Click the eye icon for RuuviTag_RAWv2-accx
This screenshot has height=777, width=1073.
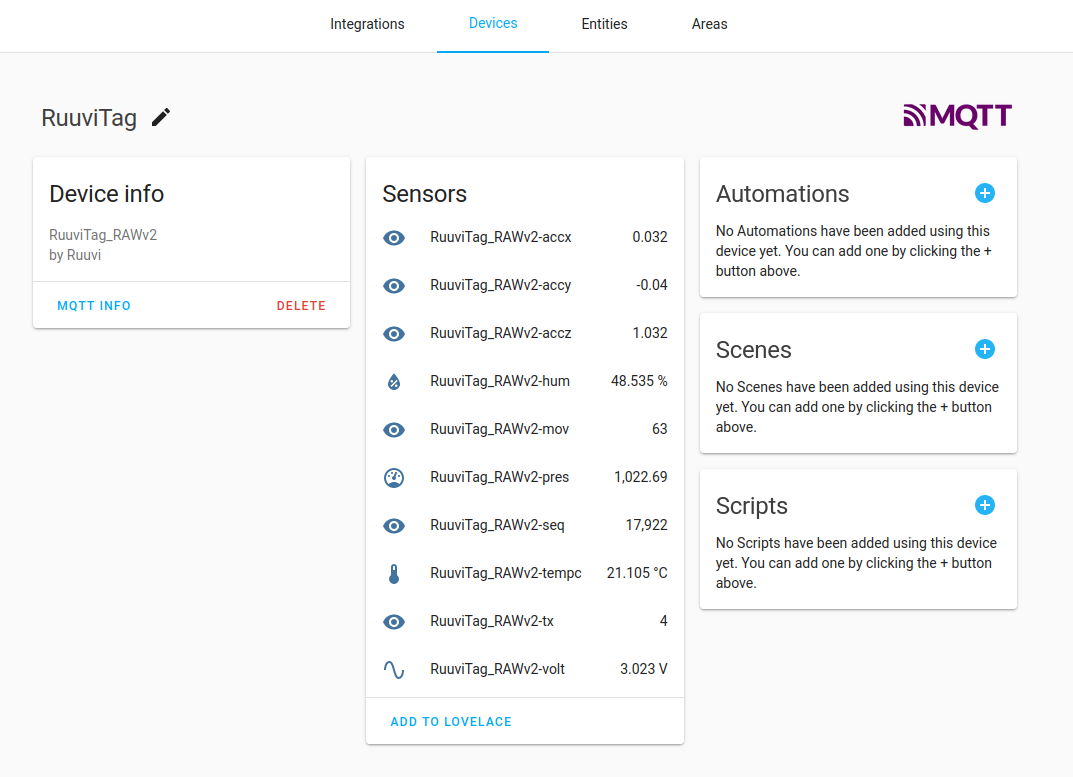394,238
